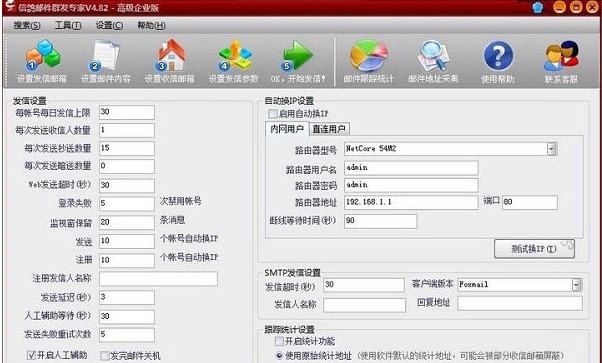Click 每帐号每日发信上限 input field

[x=127, y=113]
